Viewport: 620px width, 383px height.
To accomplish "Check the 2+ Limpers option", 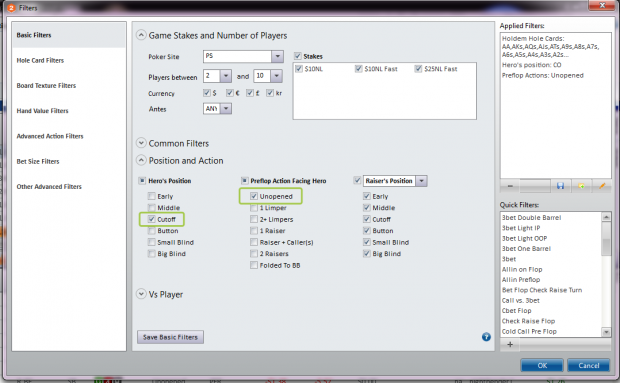I will coord(254,219).
